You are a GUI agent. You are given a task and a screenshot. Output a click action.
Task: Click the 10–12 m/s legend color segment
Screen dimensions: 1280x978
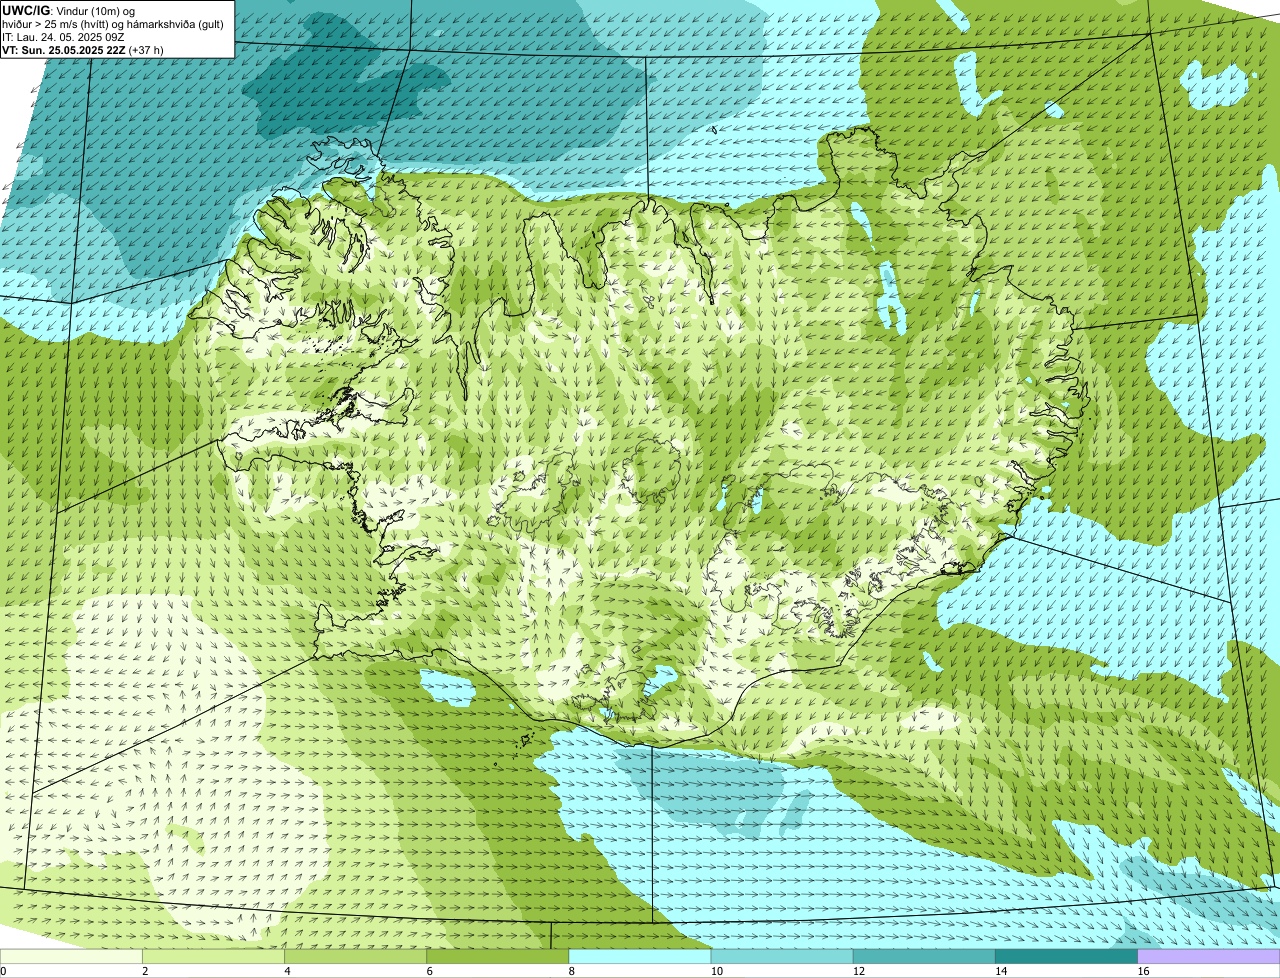point(782,957)
